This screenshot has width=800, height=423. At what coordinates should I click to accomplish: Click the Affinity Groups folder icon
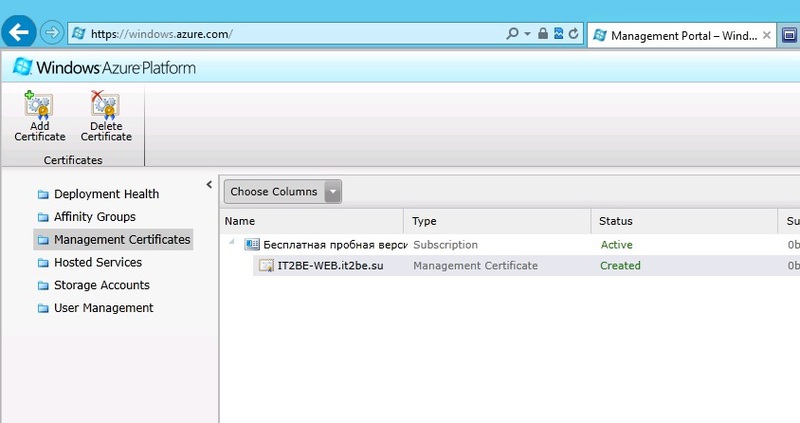[x=43, y=217]
